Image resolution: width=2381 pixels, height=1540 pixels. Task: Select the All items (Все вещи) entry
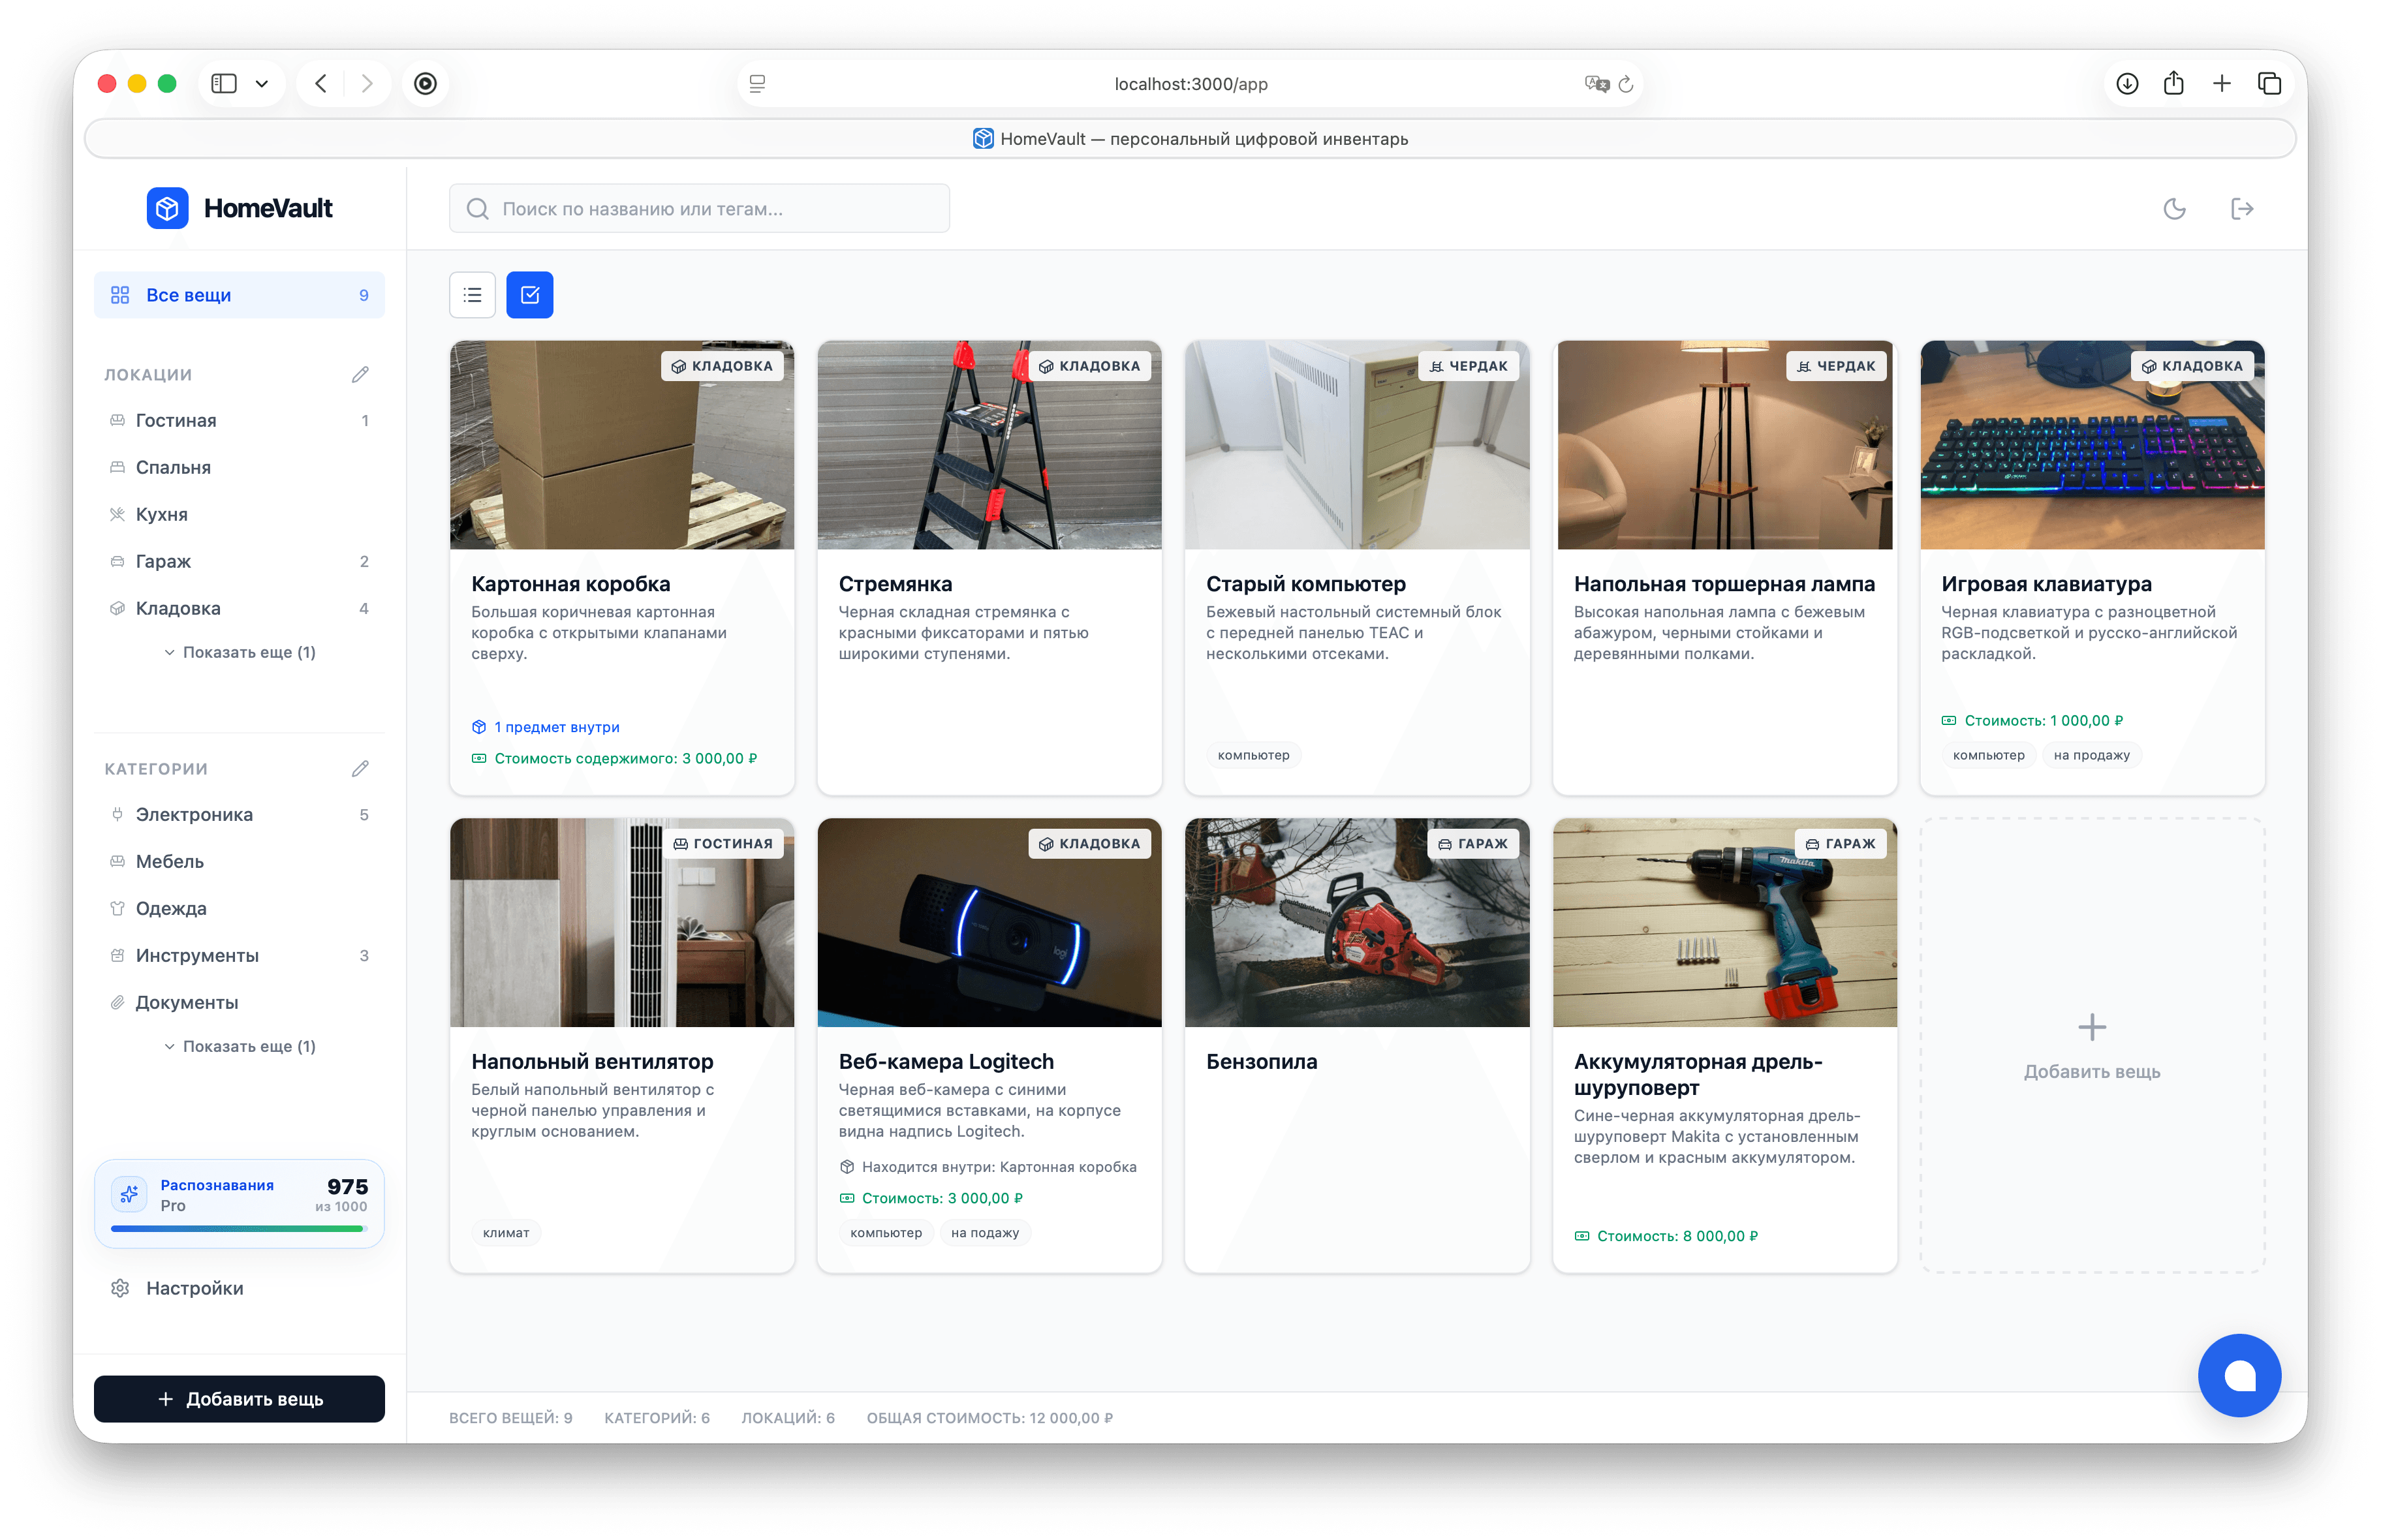239,295
